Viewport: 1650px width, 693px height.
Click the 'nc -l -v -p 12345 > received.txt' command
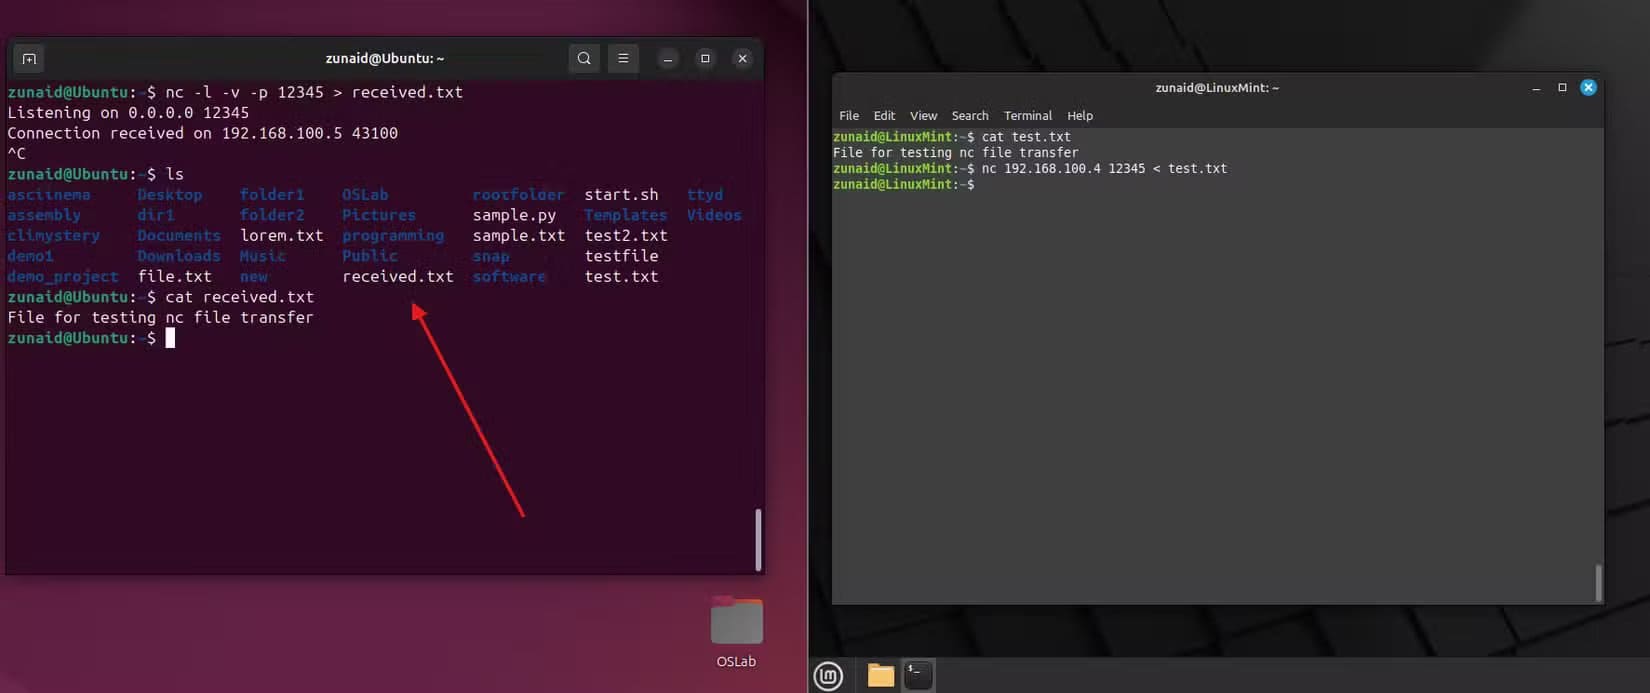[314, 92]
